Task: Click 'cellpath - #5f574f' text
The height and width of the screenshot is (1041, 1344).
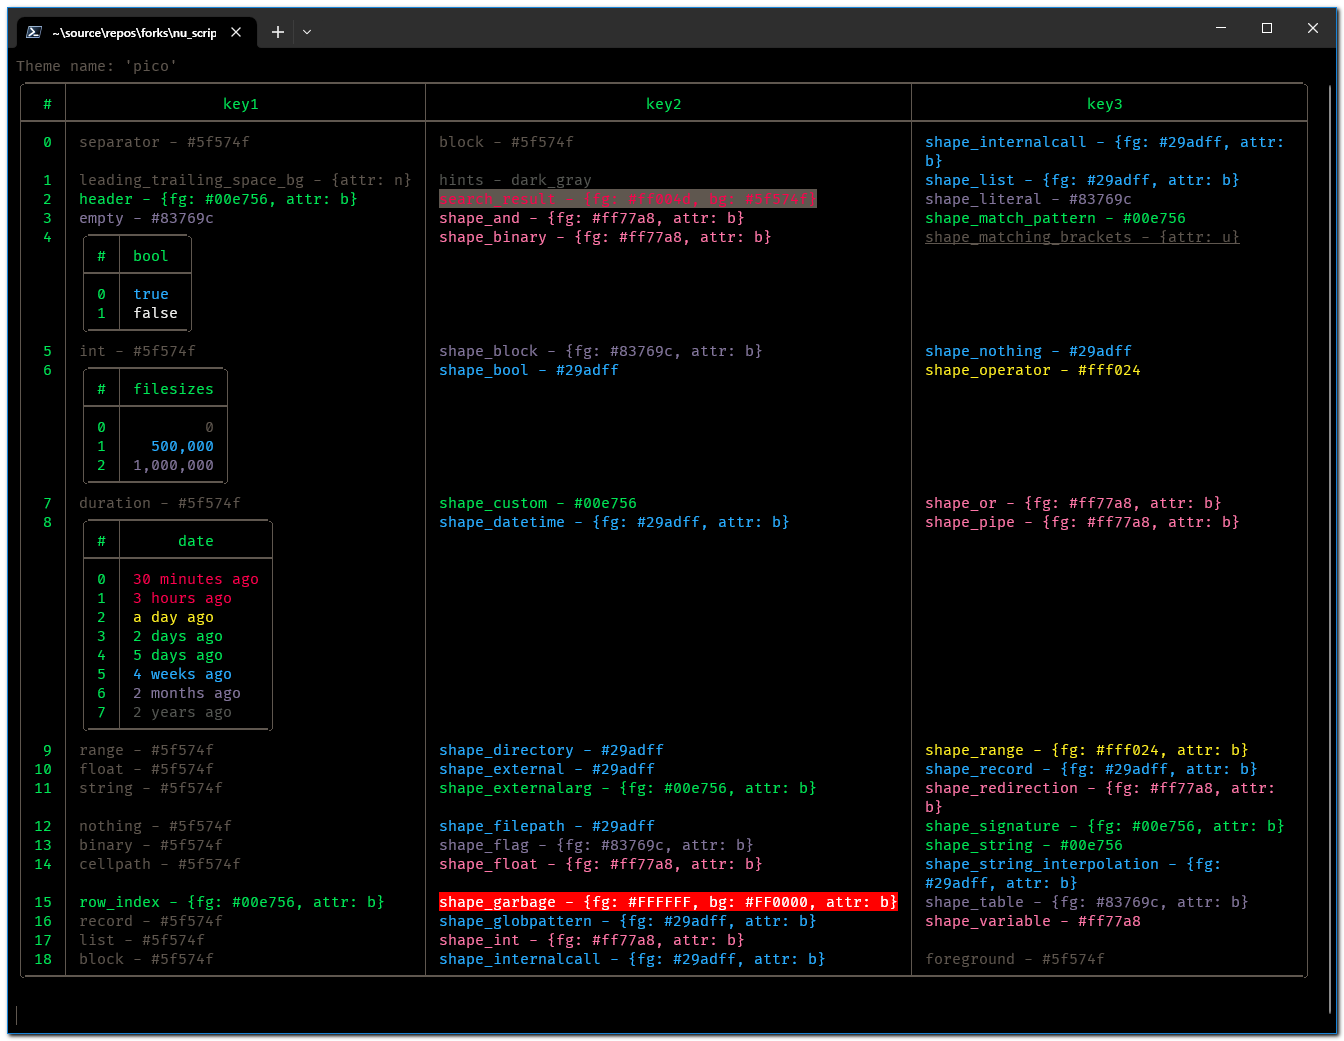Action: click(x=160, y=864)
